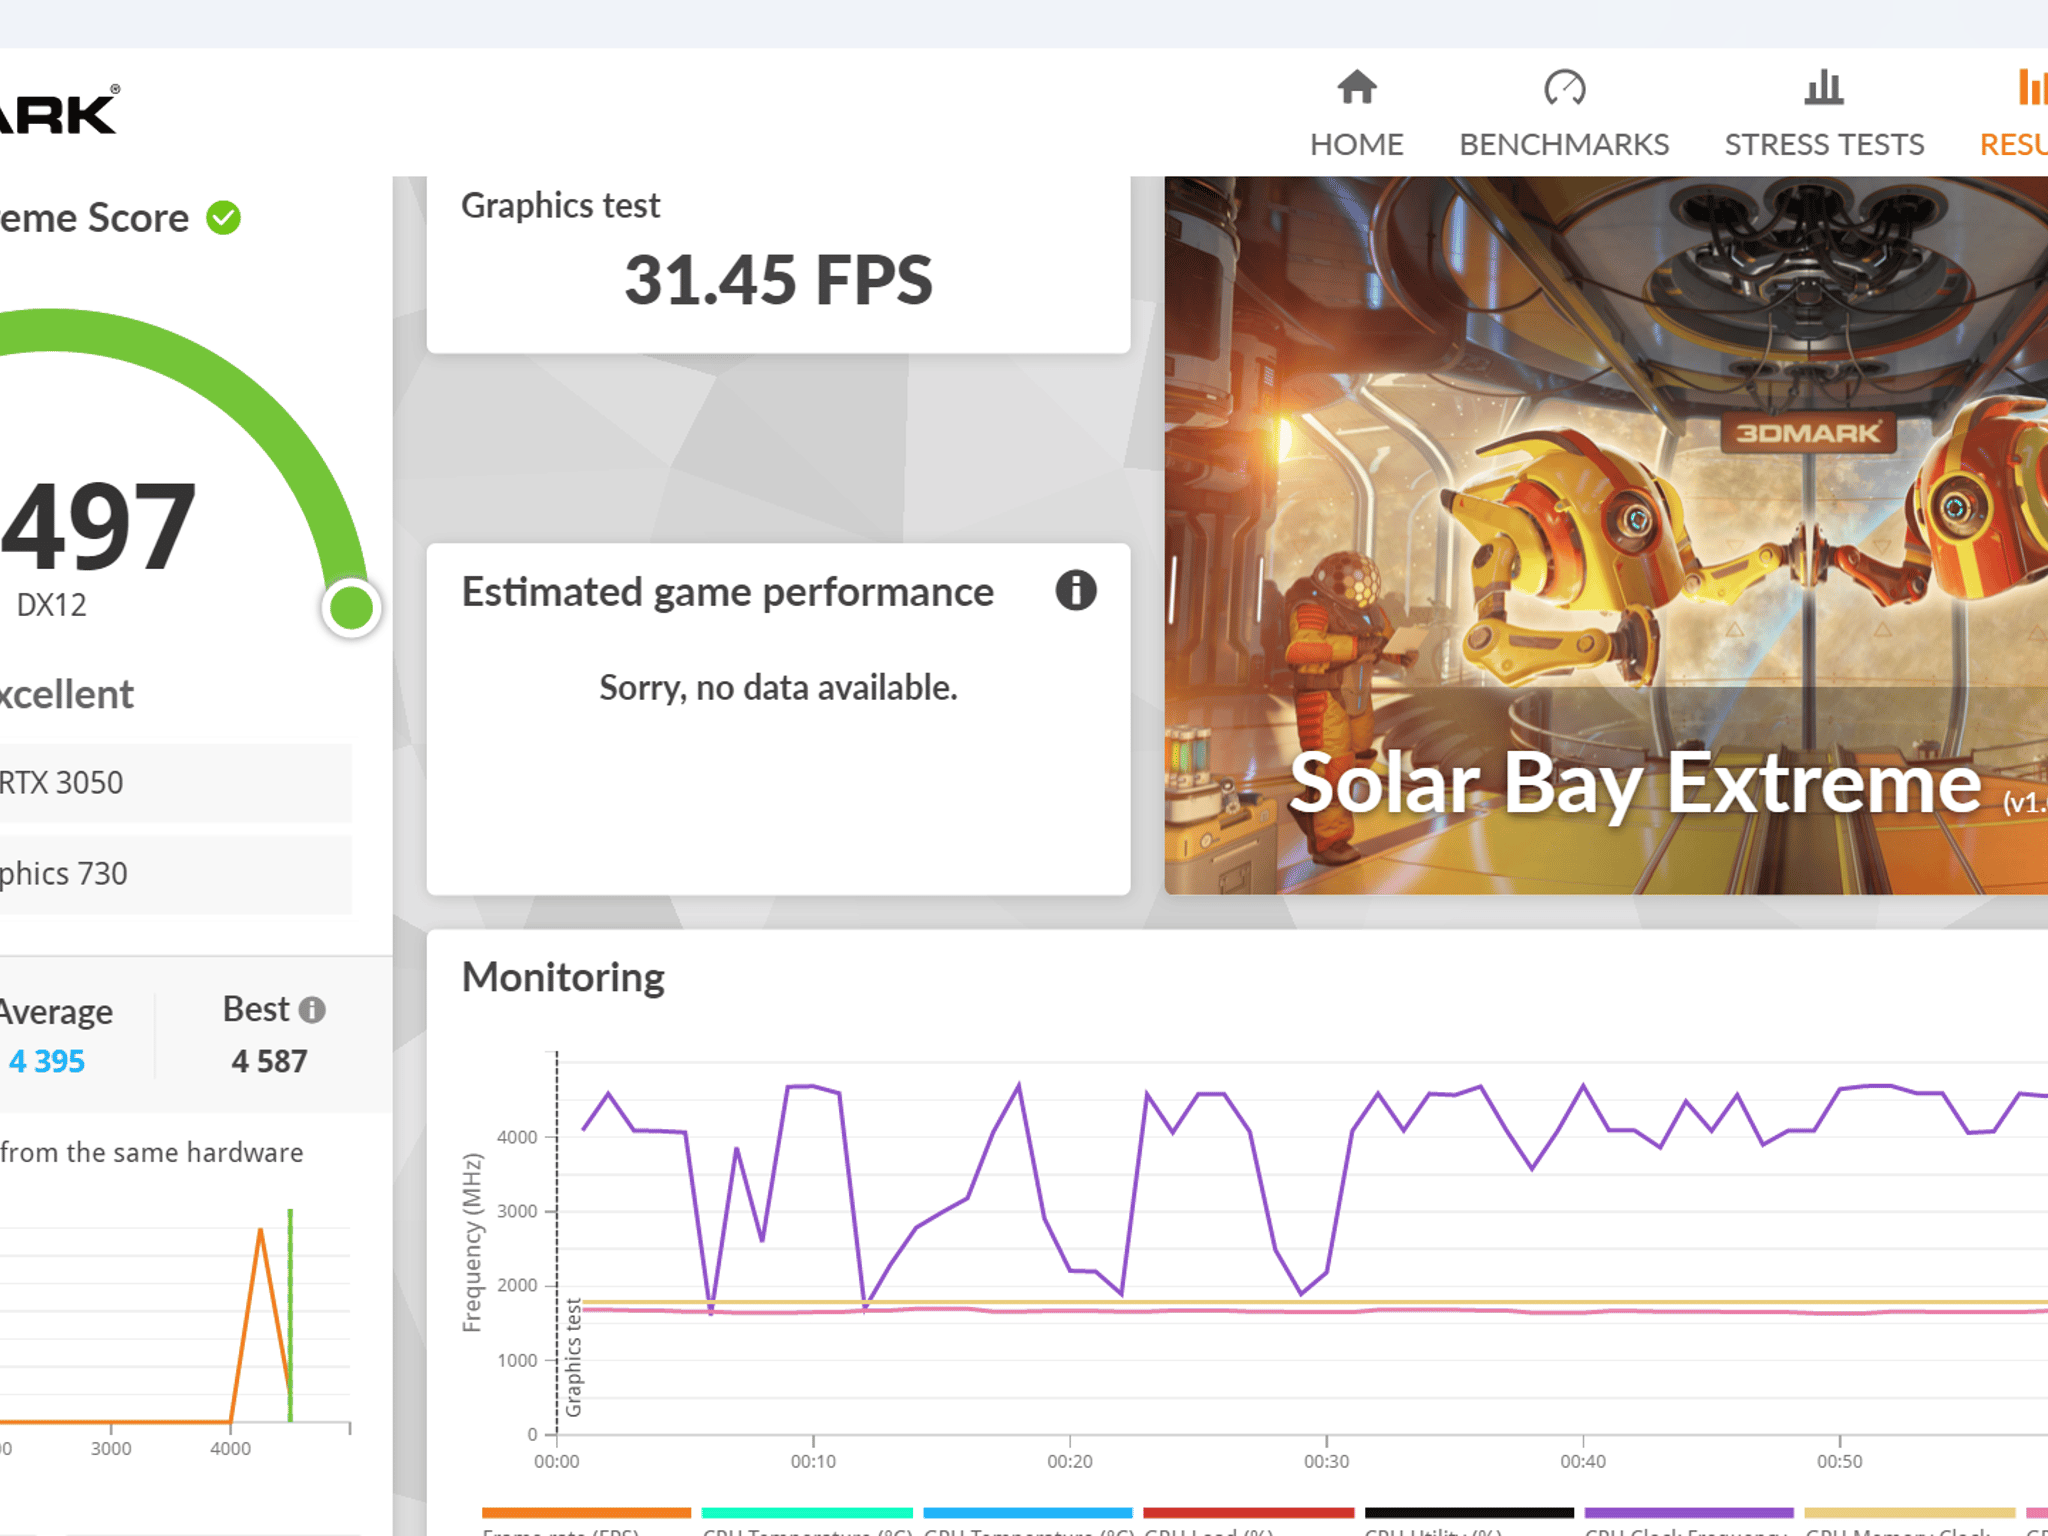2048x1536 pixels.
Task: Go to the Stress Tests chart icon
Action: coord(1823,88)
